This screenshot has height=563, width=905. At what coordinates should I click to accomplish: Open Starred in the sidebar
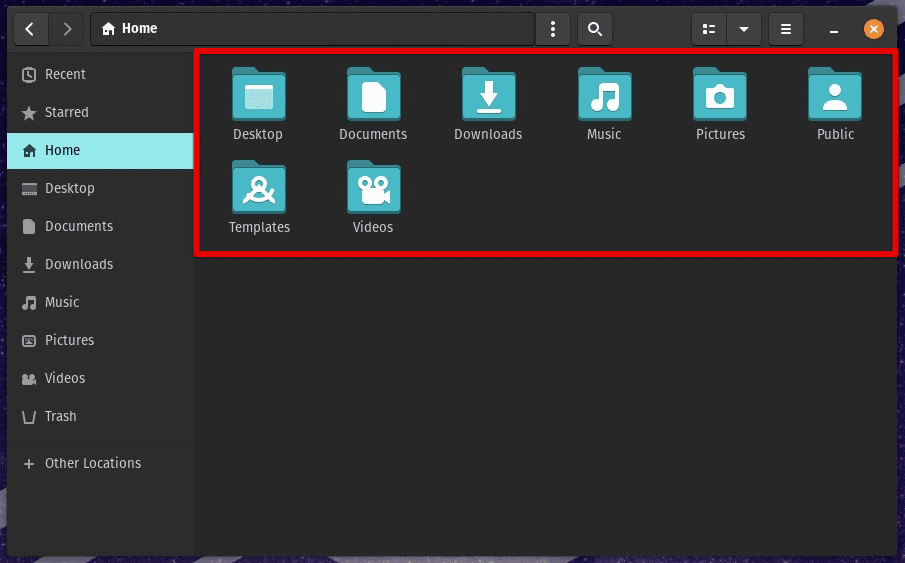point(100,113)
